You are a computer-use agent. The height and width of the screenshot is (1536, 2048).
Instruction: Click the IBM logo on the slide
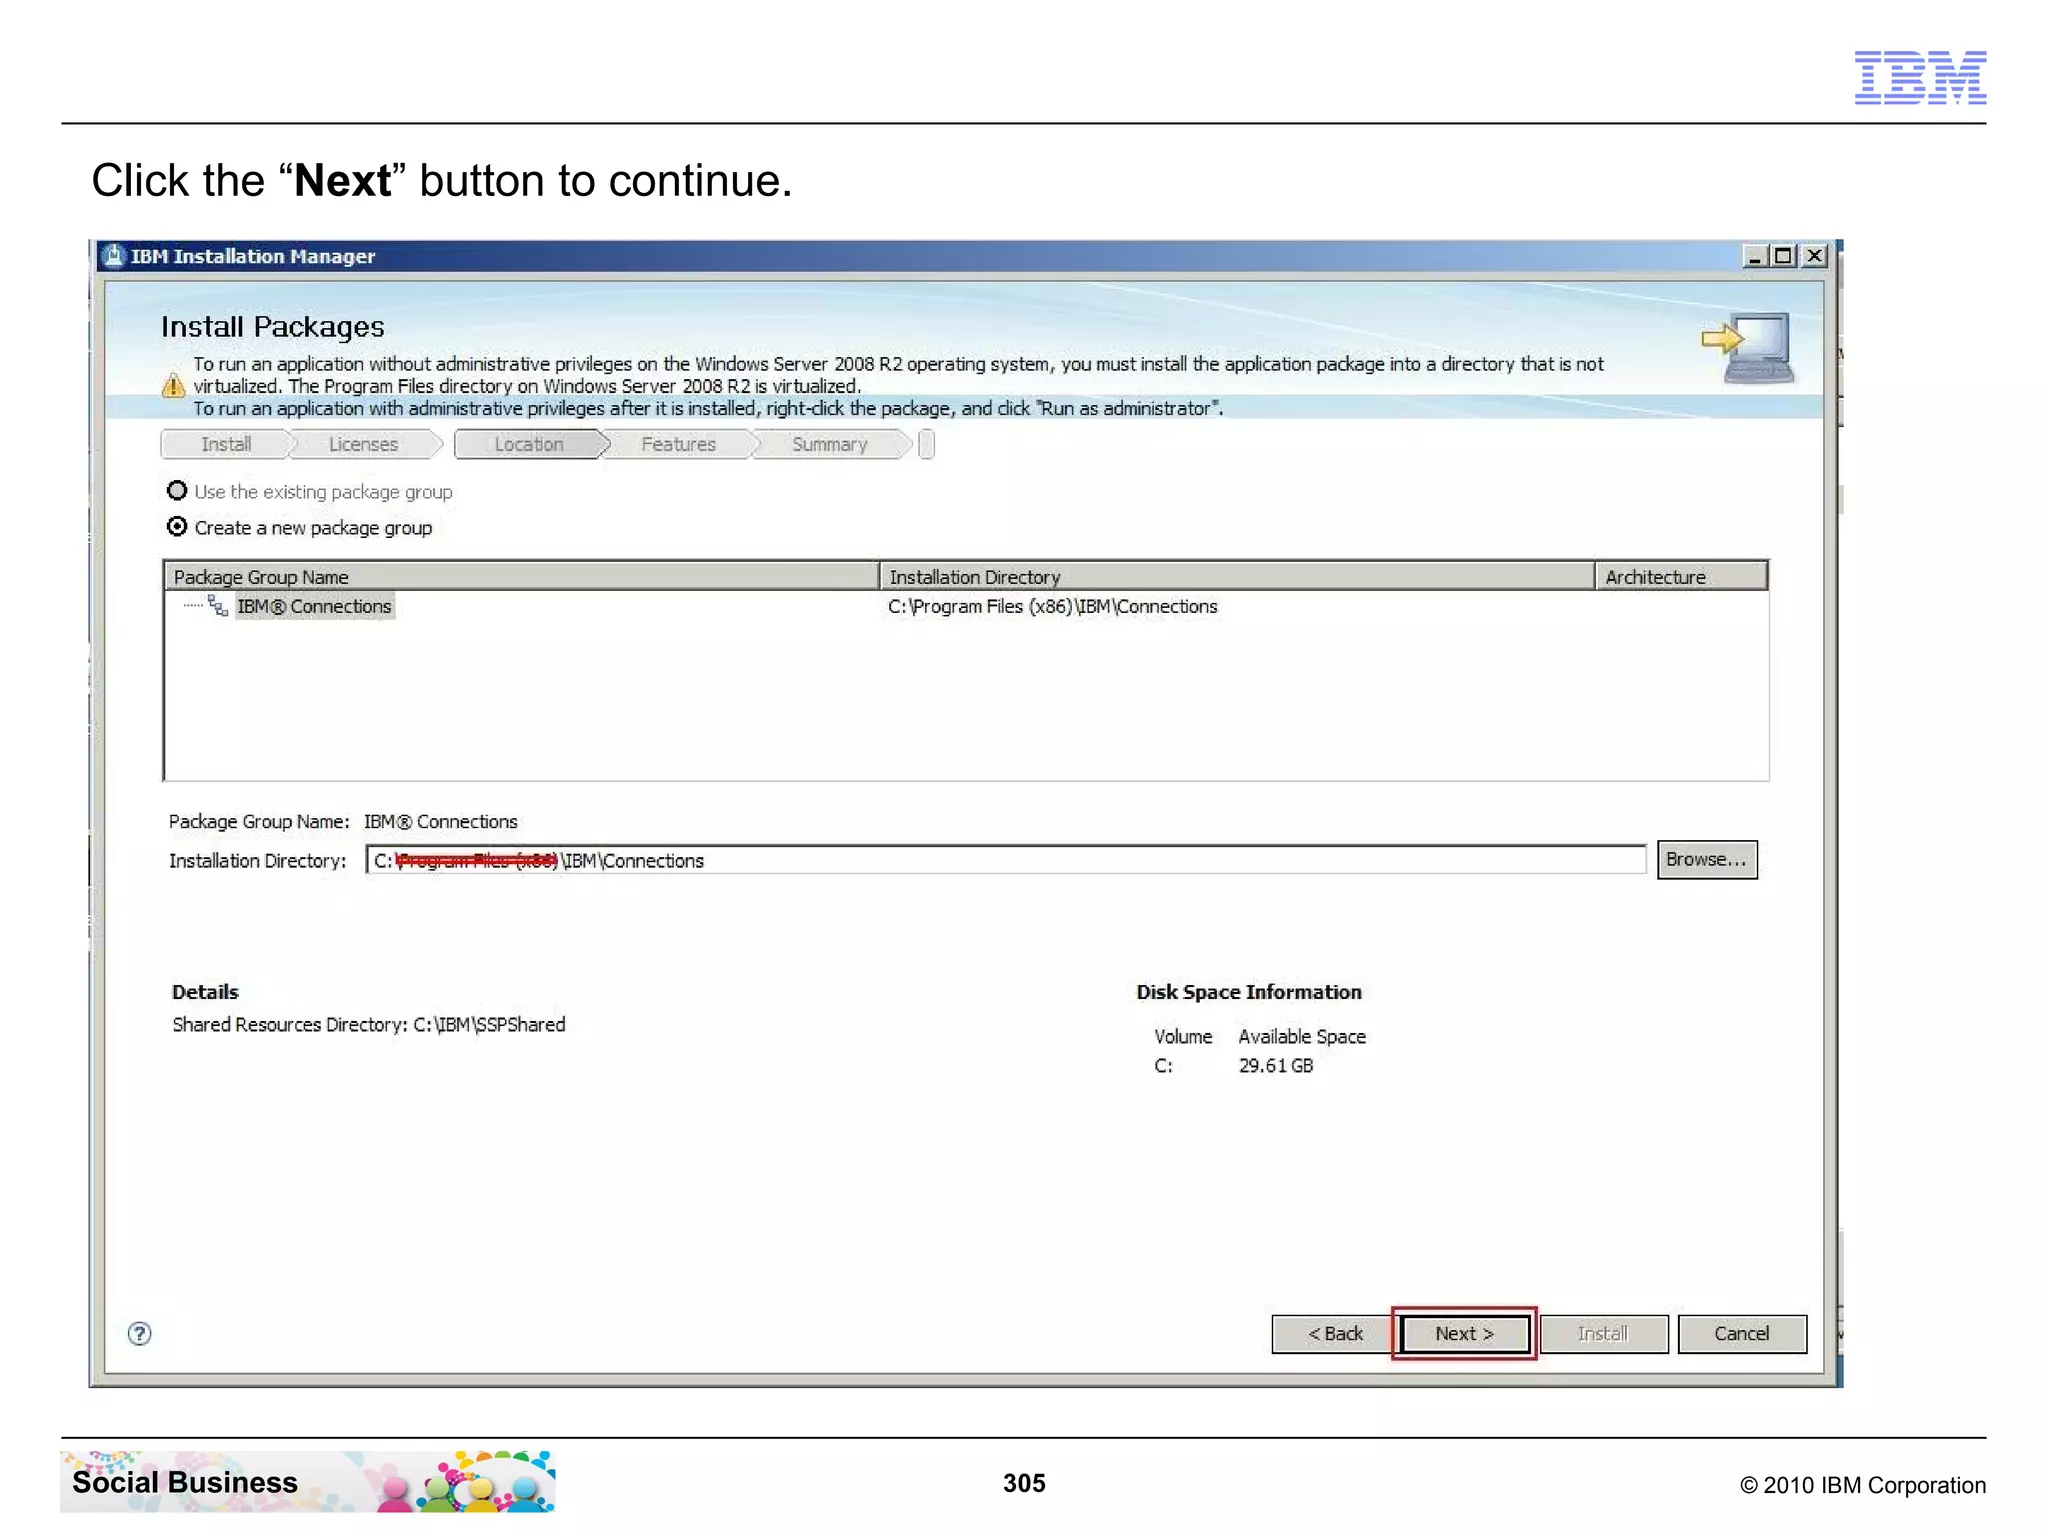1920,77
